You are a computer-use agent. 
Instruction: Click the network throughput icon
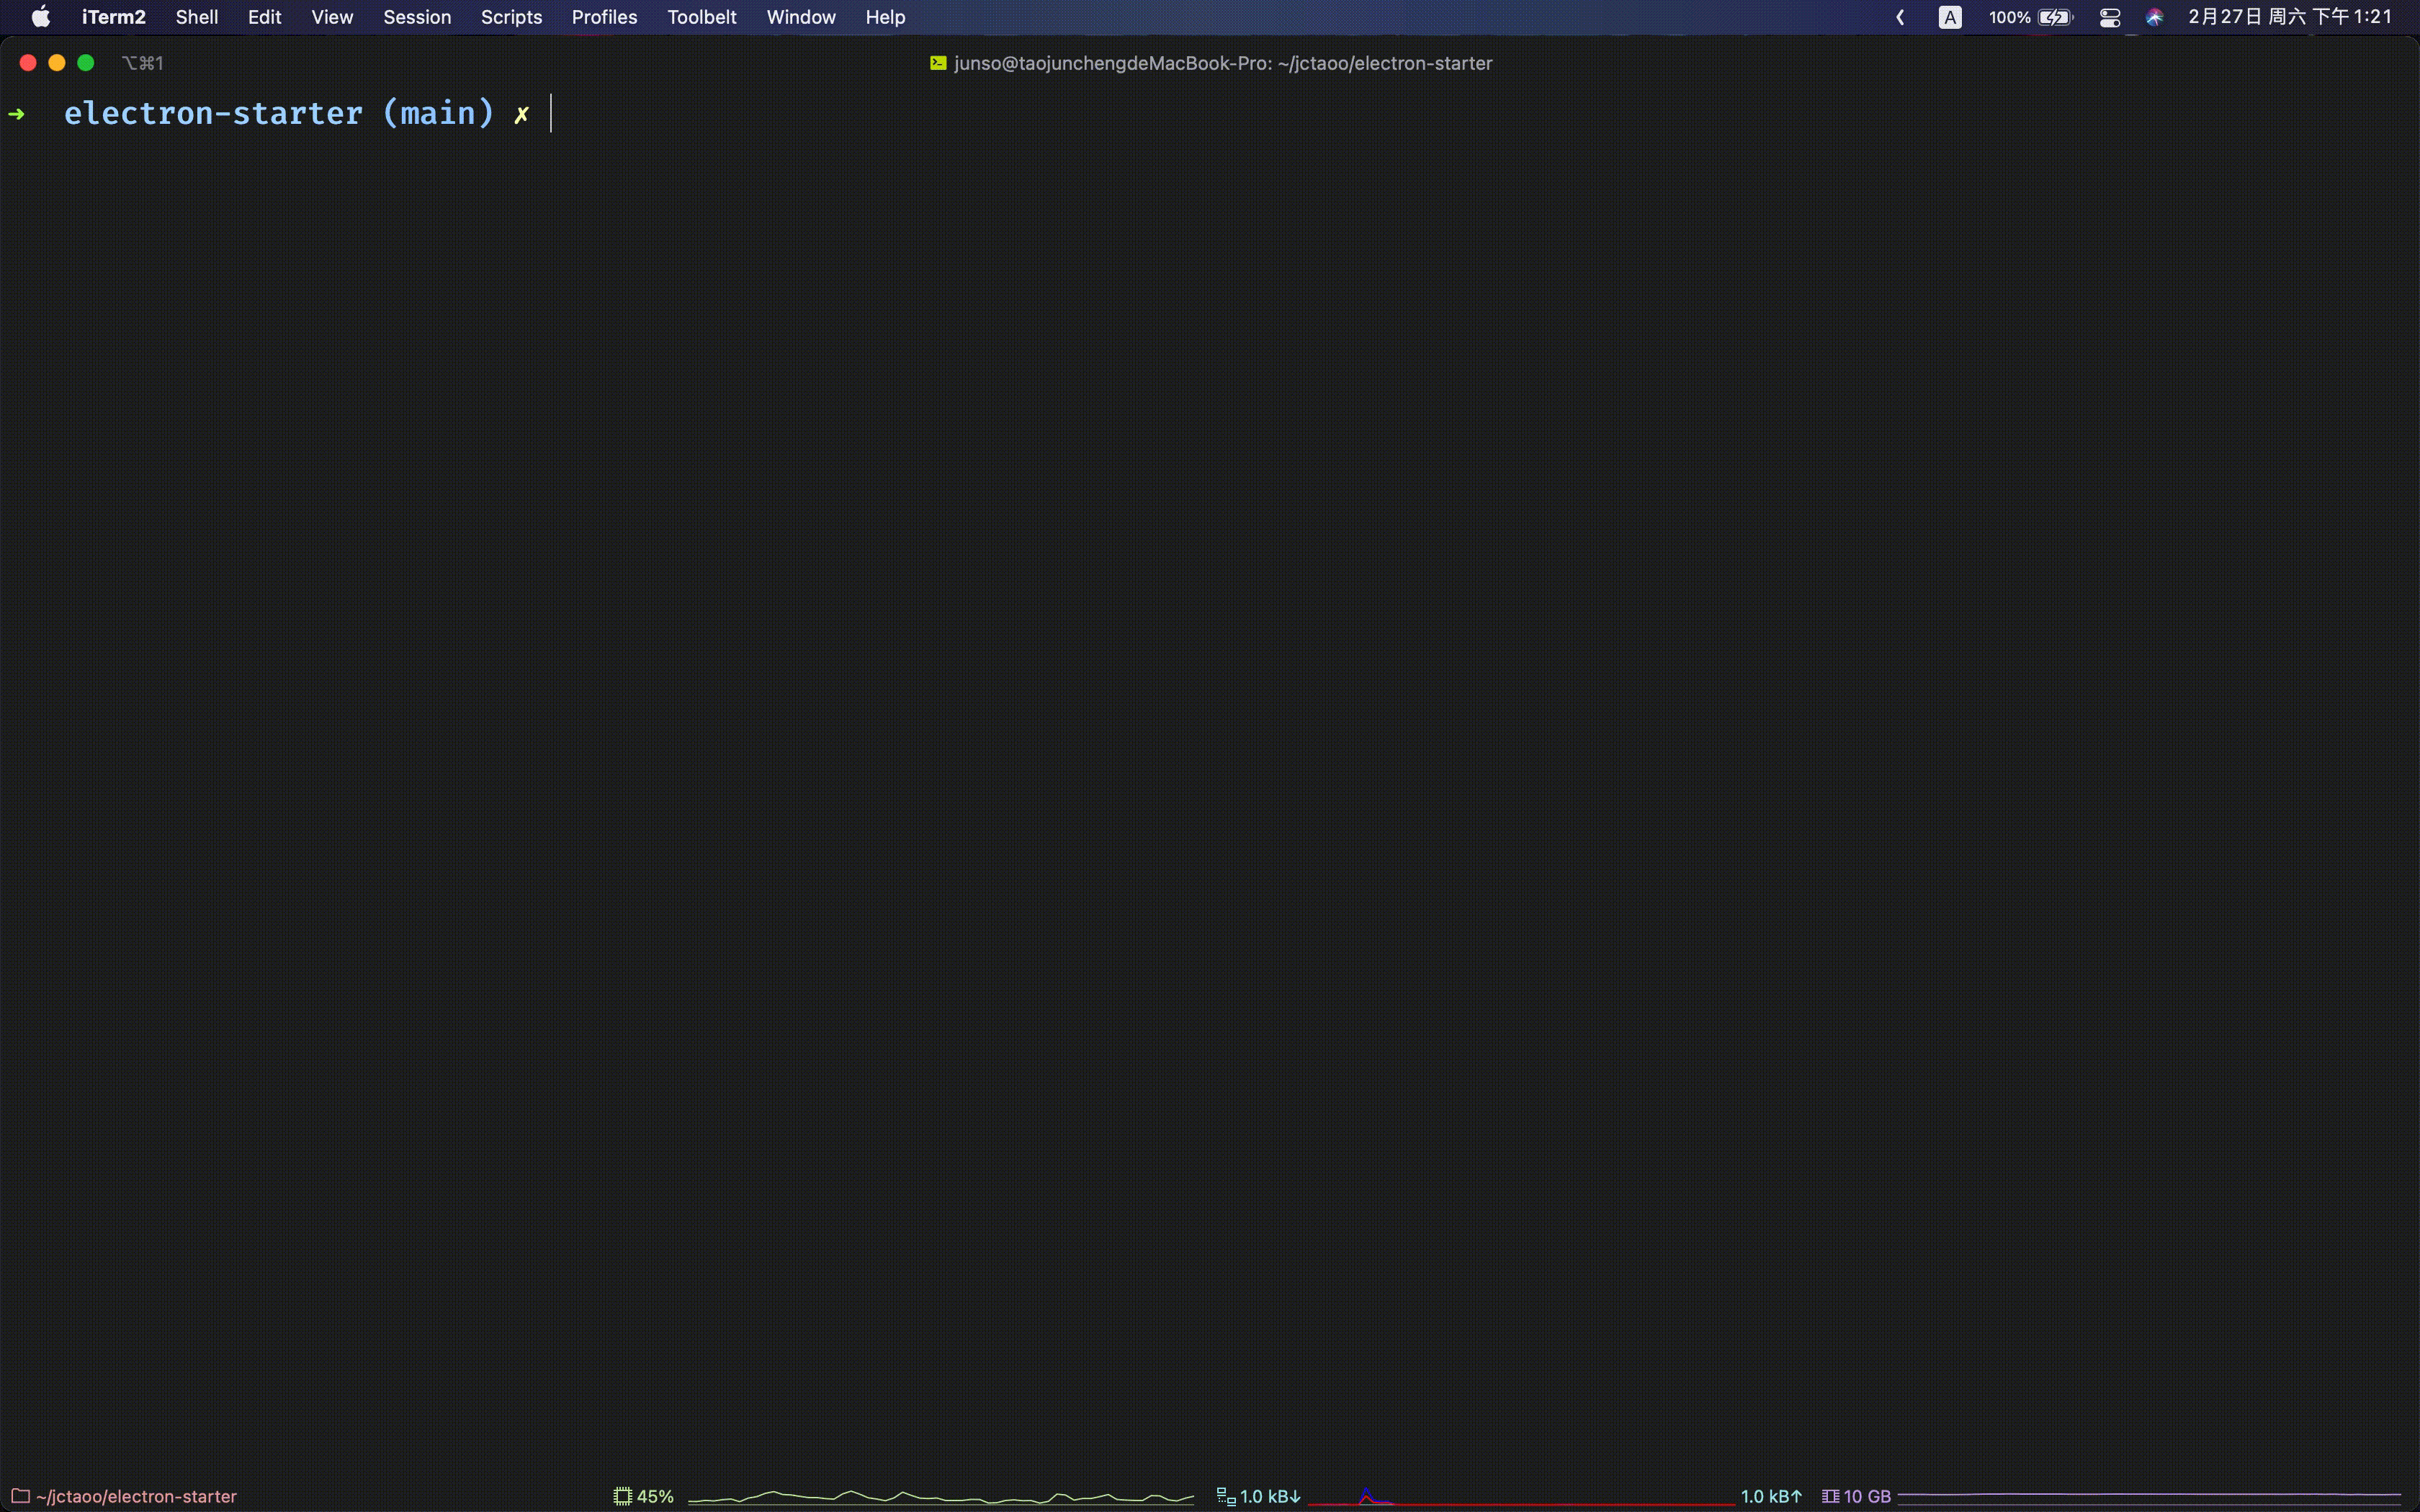(1225, 1496)
